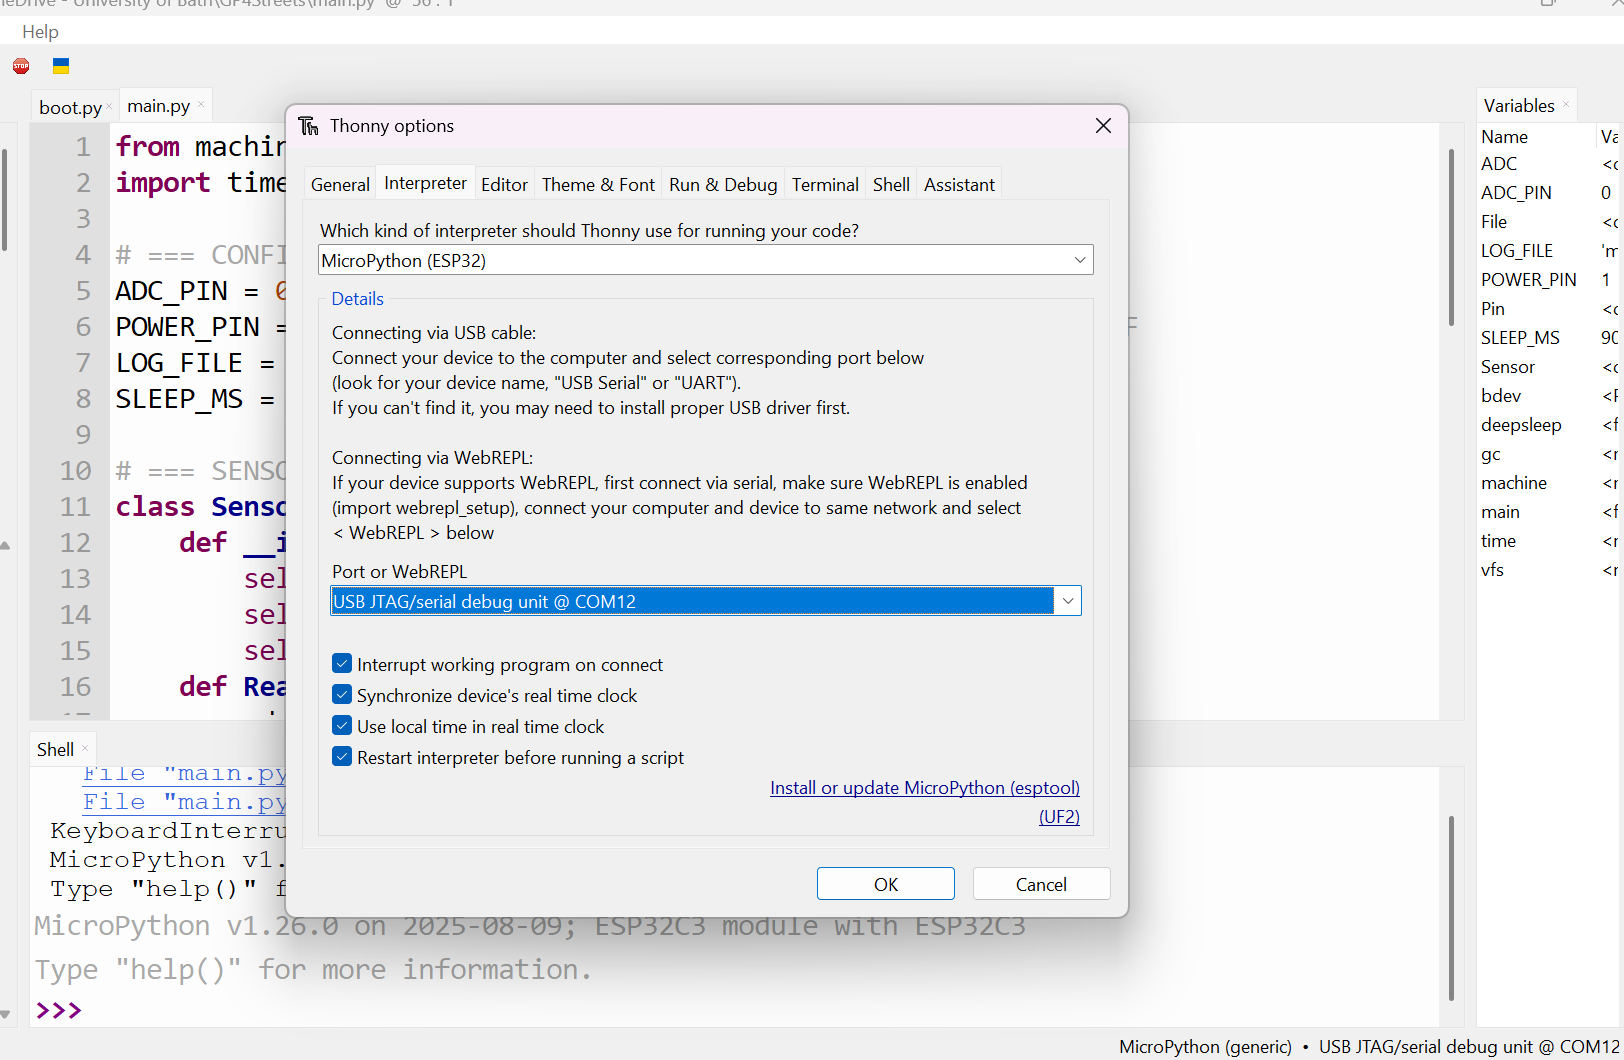Click Cancel to dismiss options
Screen dimensions: 1624x1060
coord(1041,884)
